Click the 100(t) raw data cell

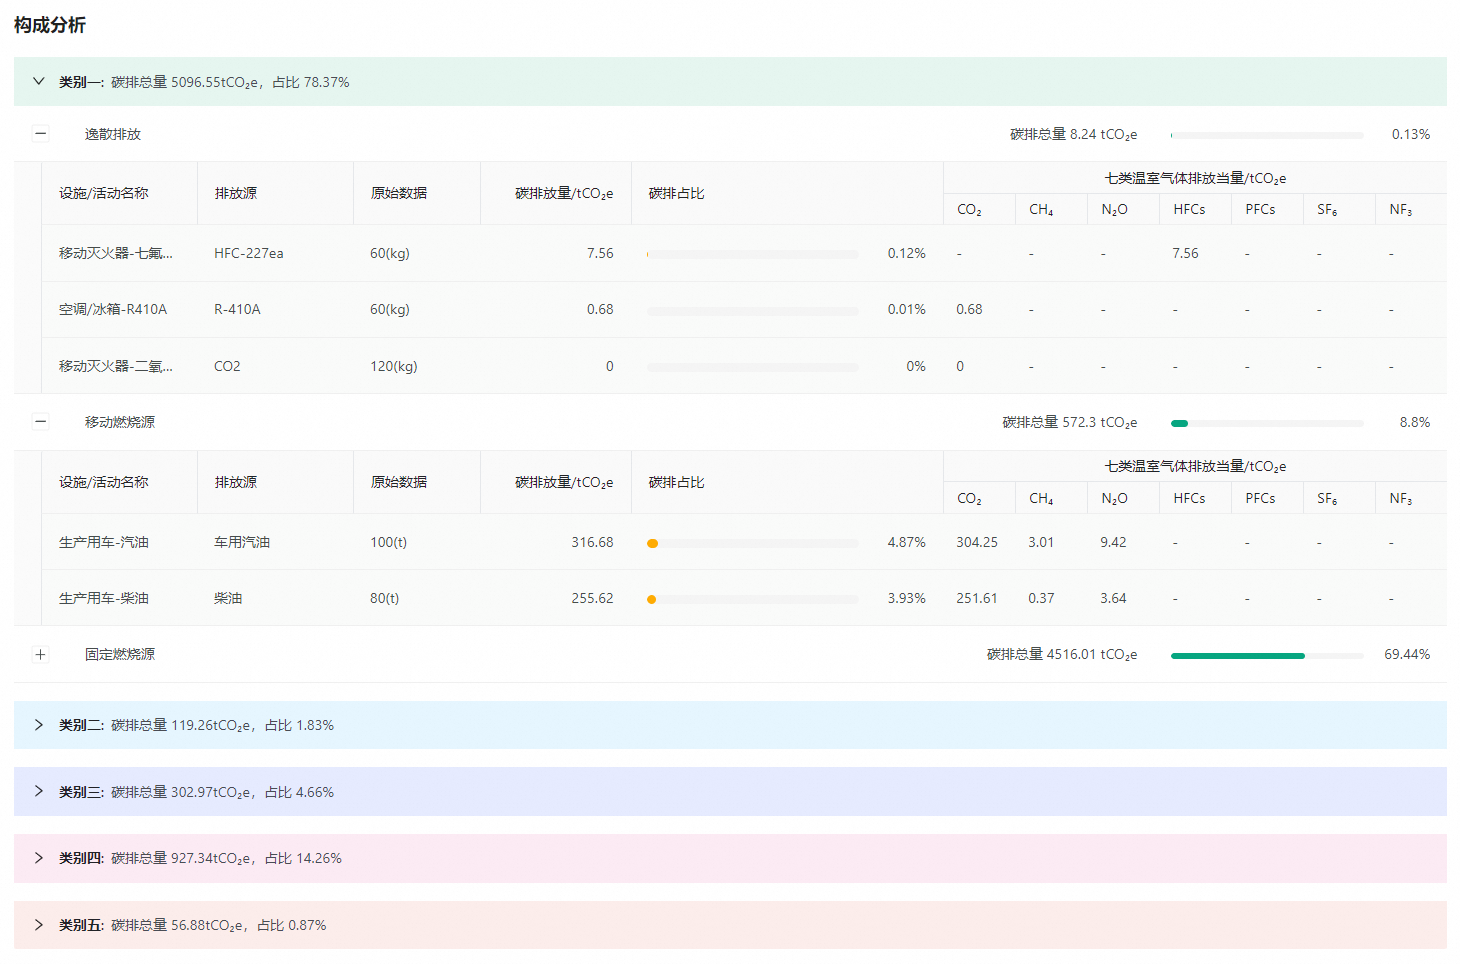coord(388,542)
